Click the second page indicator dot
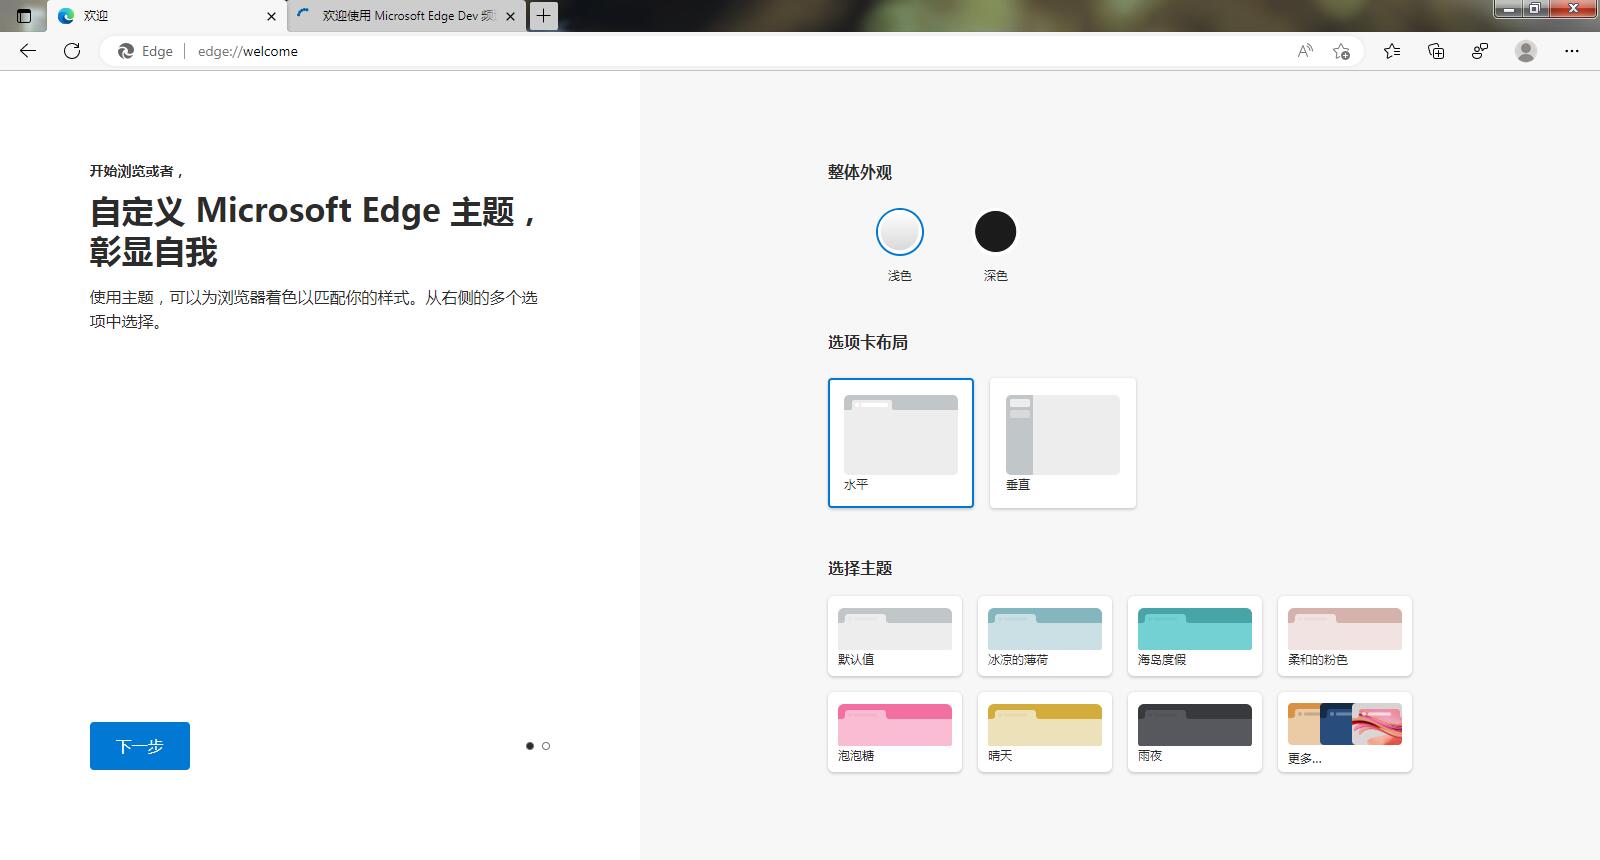Viewport: 1600px width, 860px height. 546,746
